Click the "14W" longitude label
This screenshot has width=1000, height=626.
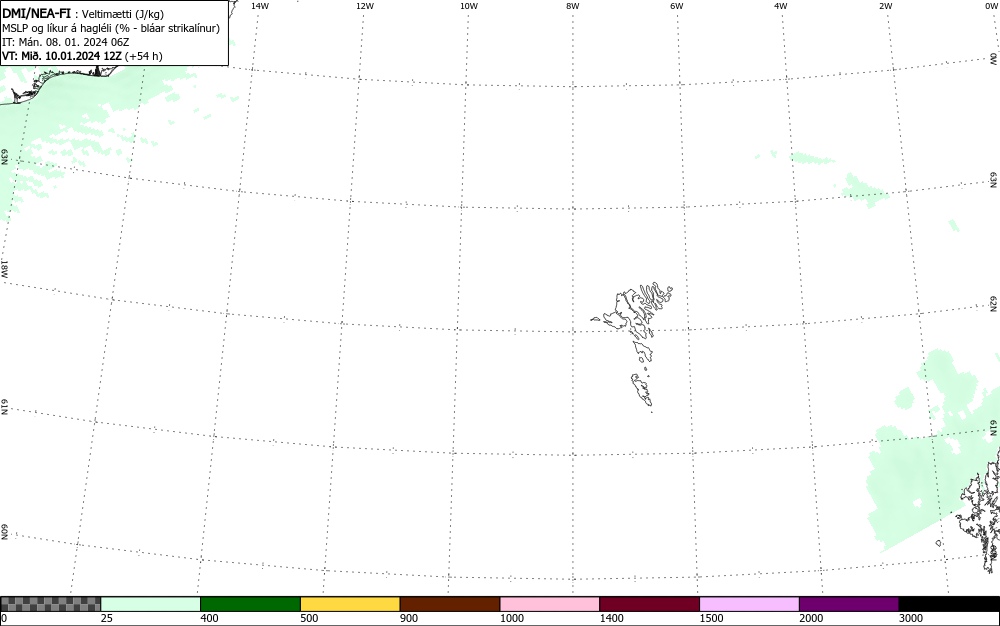[x=260, y=6]
